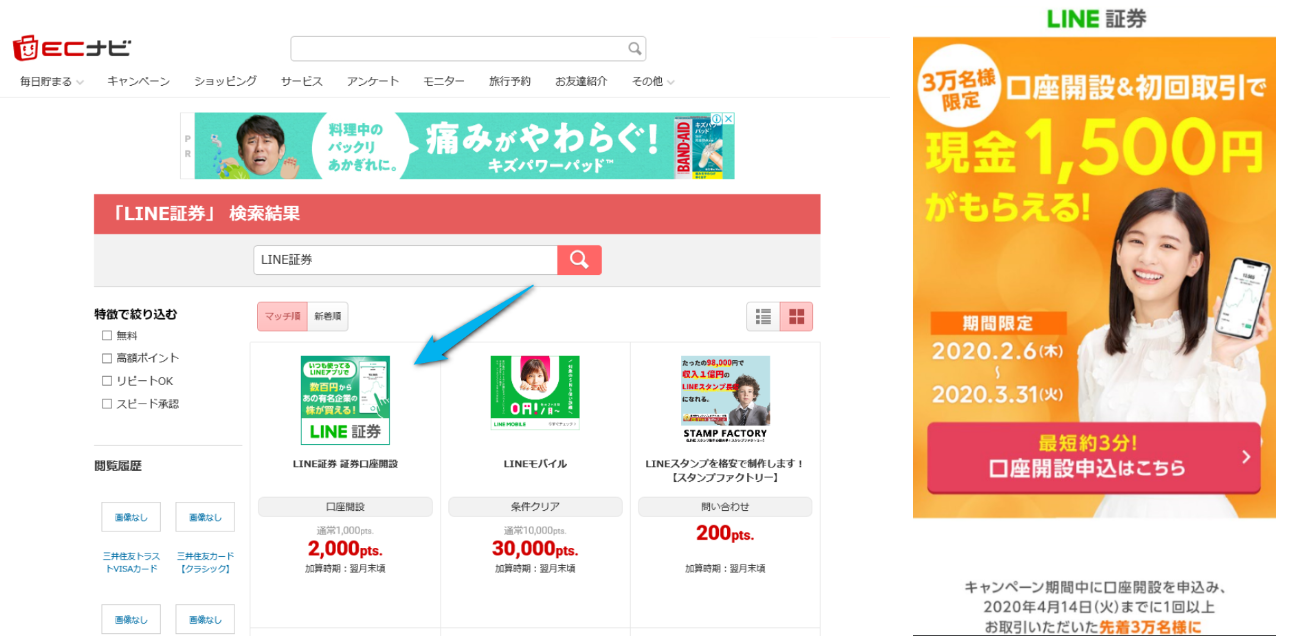Click the LINE証券 logo atop the right ad
This screenshot has width=1289, height=641.
(x=1096, y=18)
